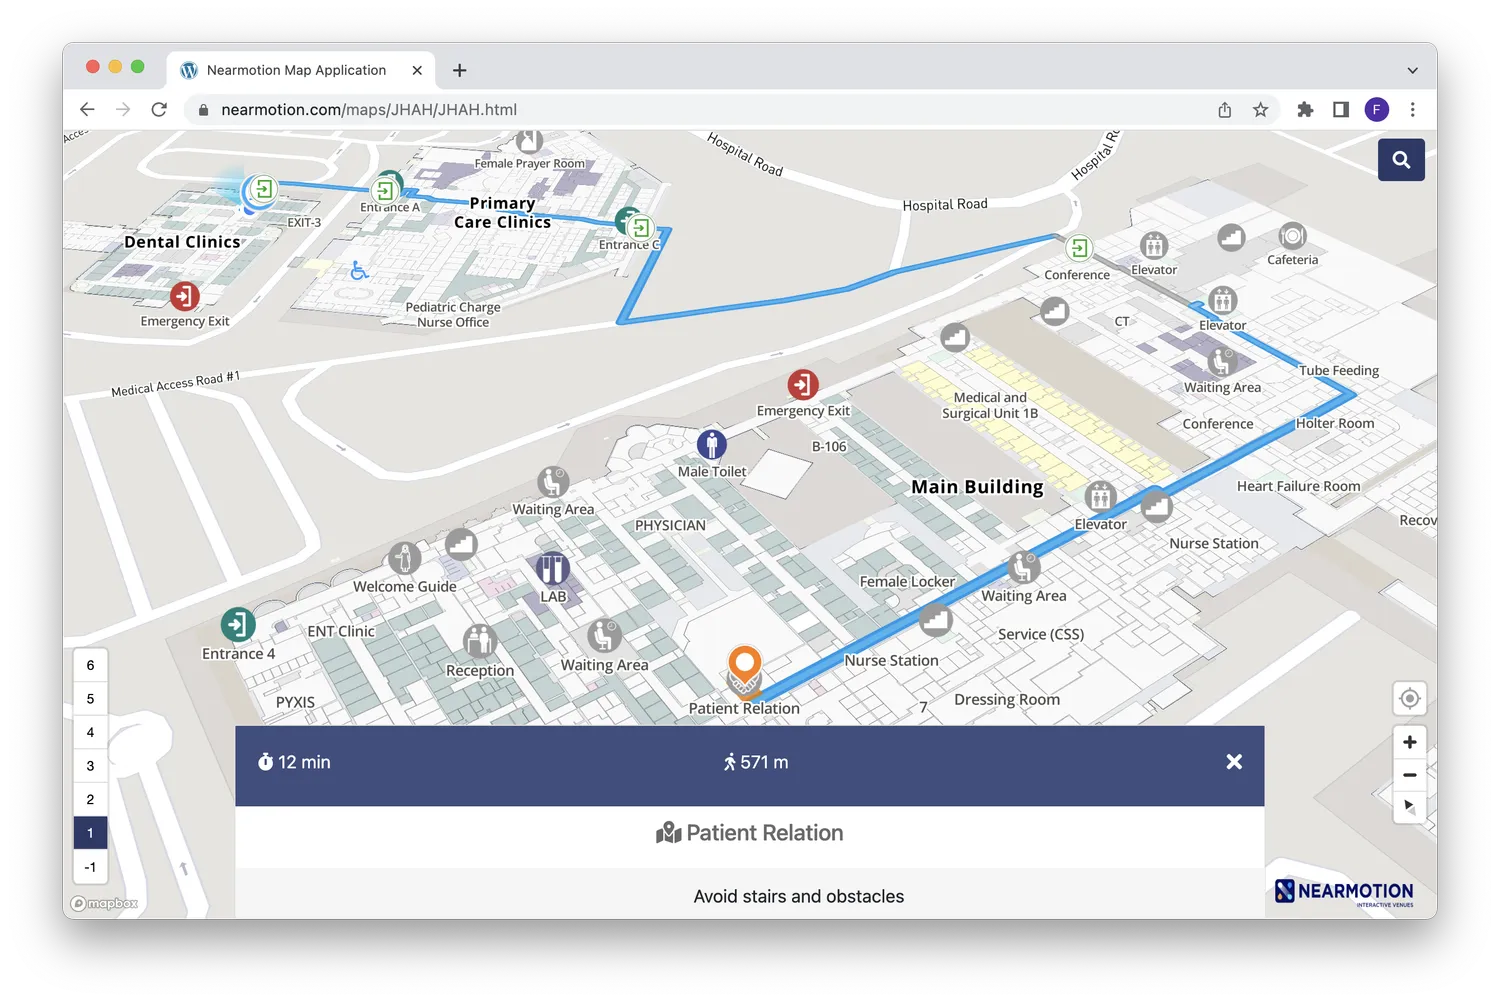
Task: Click the locate-me target icon
Action: 1410,698
